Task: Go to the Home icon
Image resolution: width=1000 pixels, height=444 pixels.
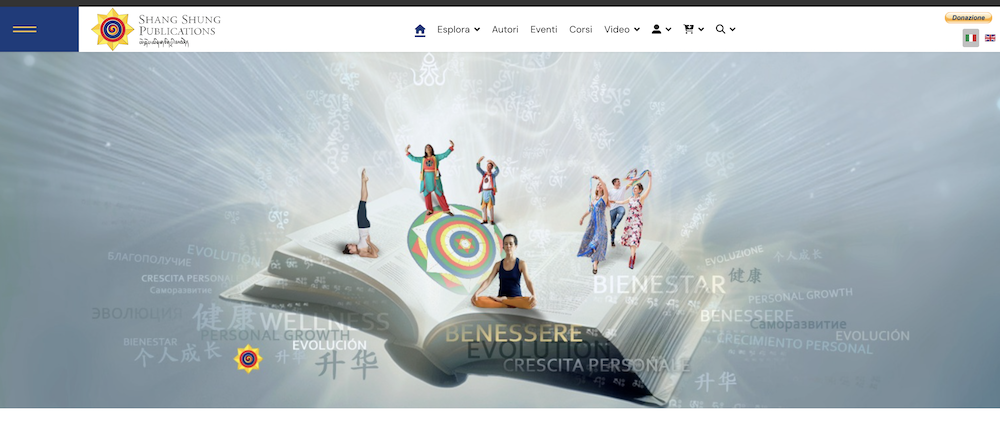Action: click(x=420, y=30)
